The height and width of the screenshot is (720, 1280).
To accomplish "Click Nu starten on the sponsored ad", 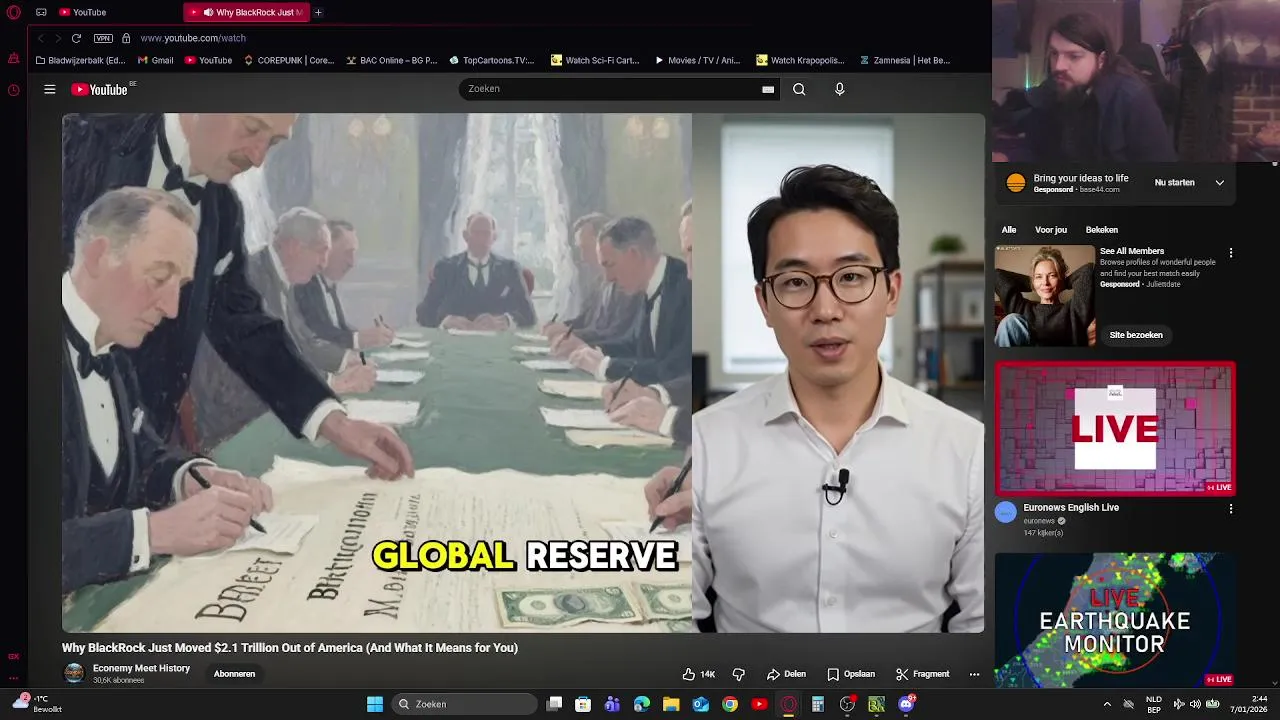I will (x=1174, y=183).
